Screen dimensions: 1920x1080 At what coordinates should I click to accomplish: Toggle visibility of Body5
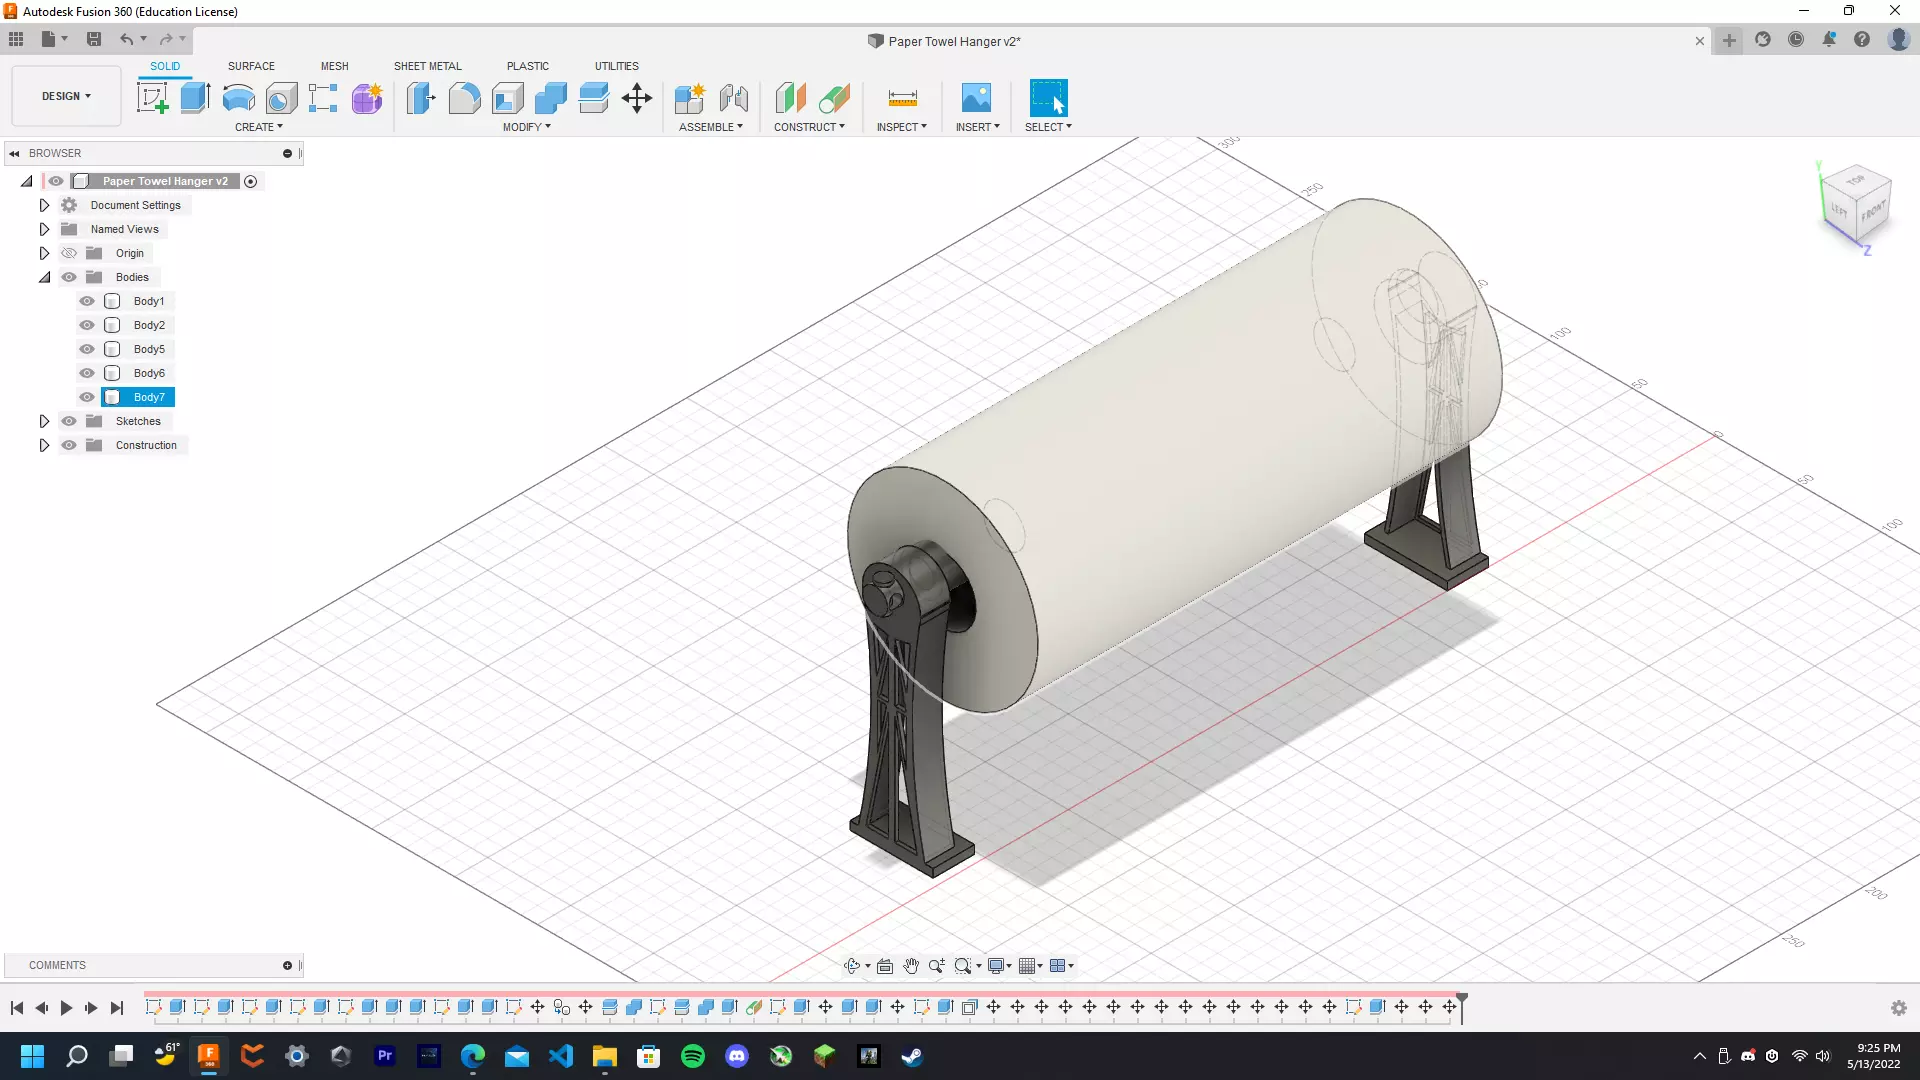87,349
